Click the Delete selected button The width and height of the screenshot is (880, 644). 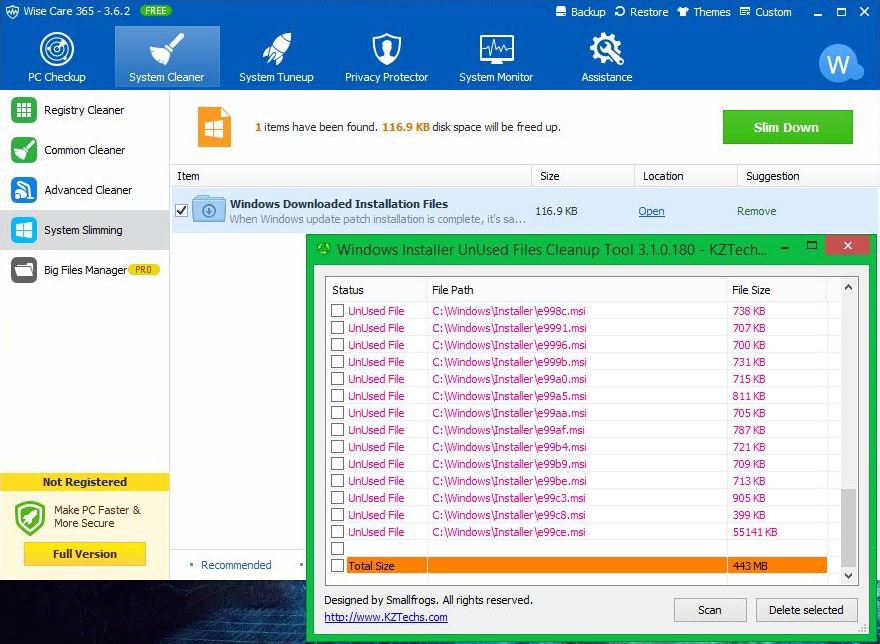[x=806, y=610]
